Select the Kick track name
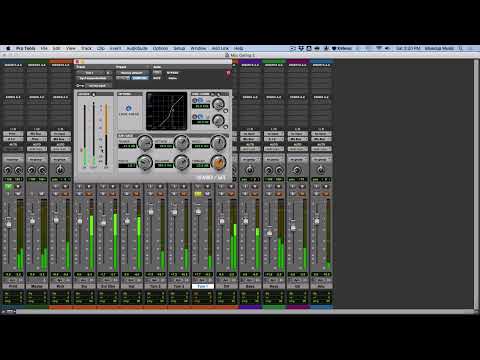Viewport: 480px width, 360px height. (60, 286)
